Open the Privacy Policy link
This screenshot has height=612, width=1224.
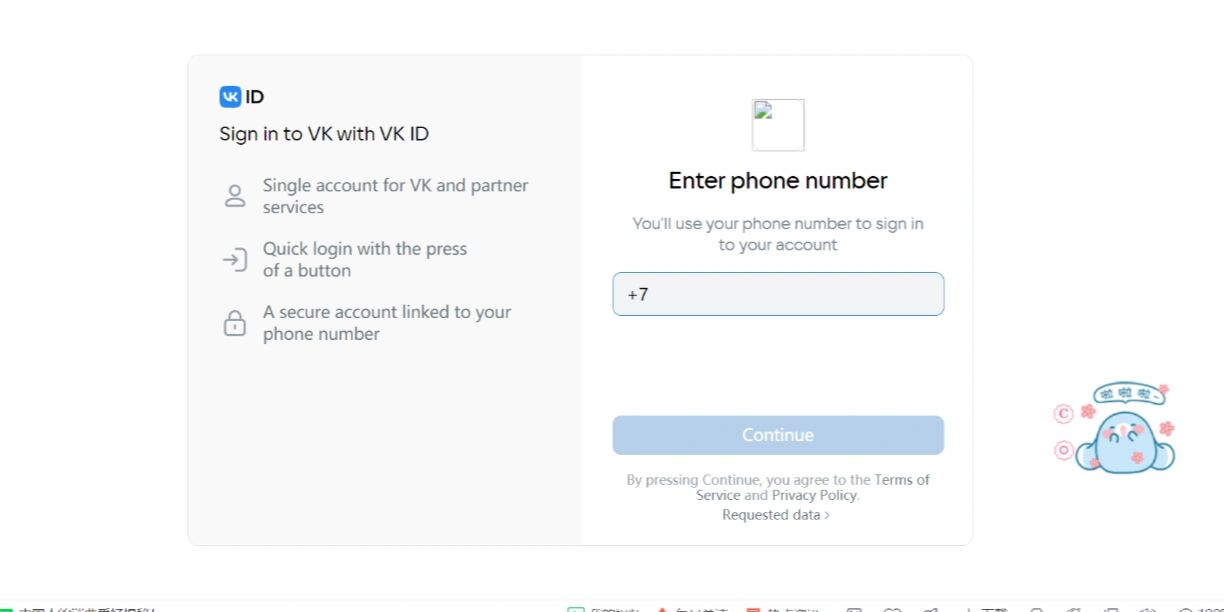click(x=814, y=495)
